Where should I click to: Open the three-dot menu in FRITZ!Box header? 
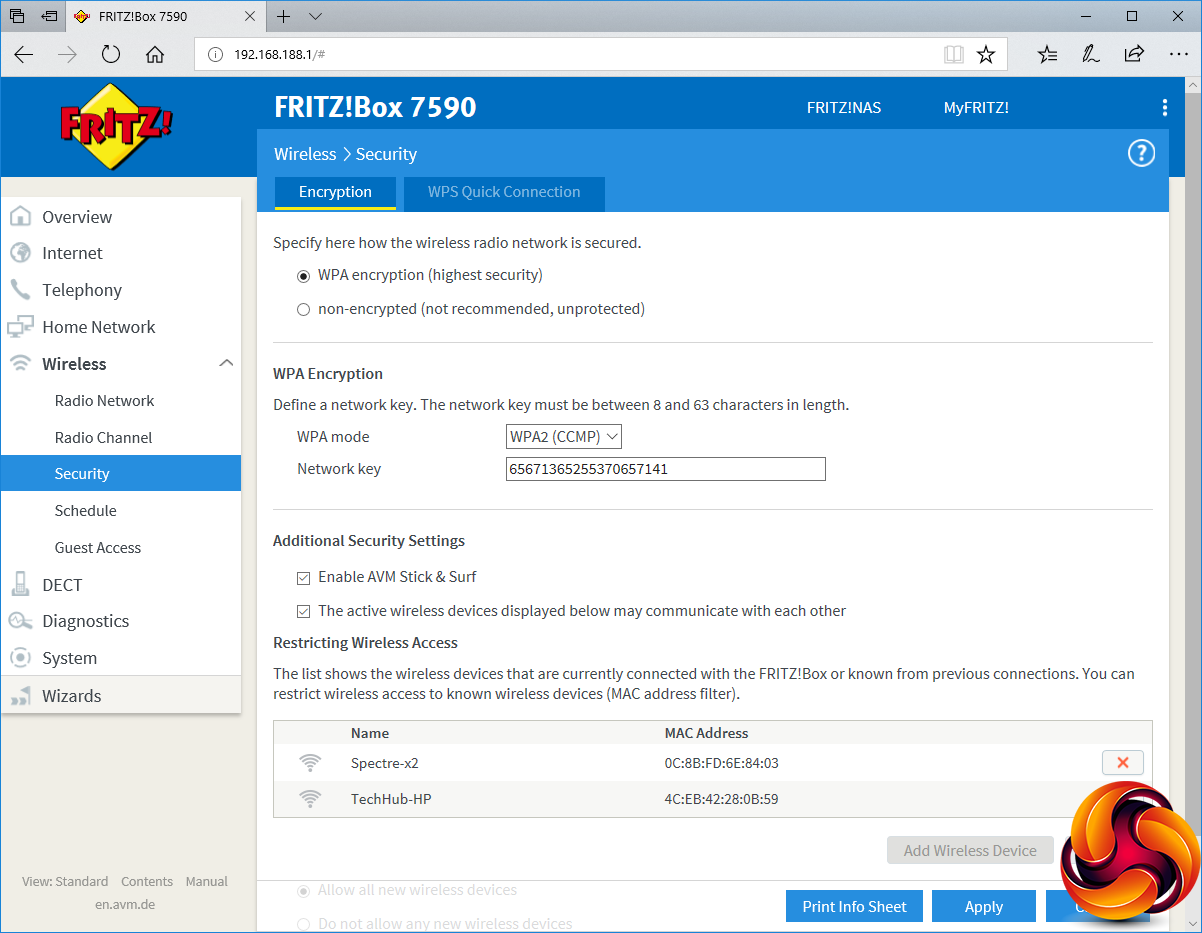tap(1164, 108)
